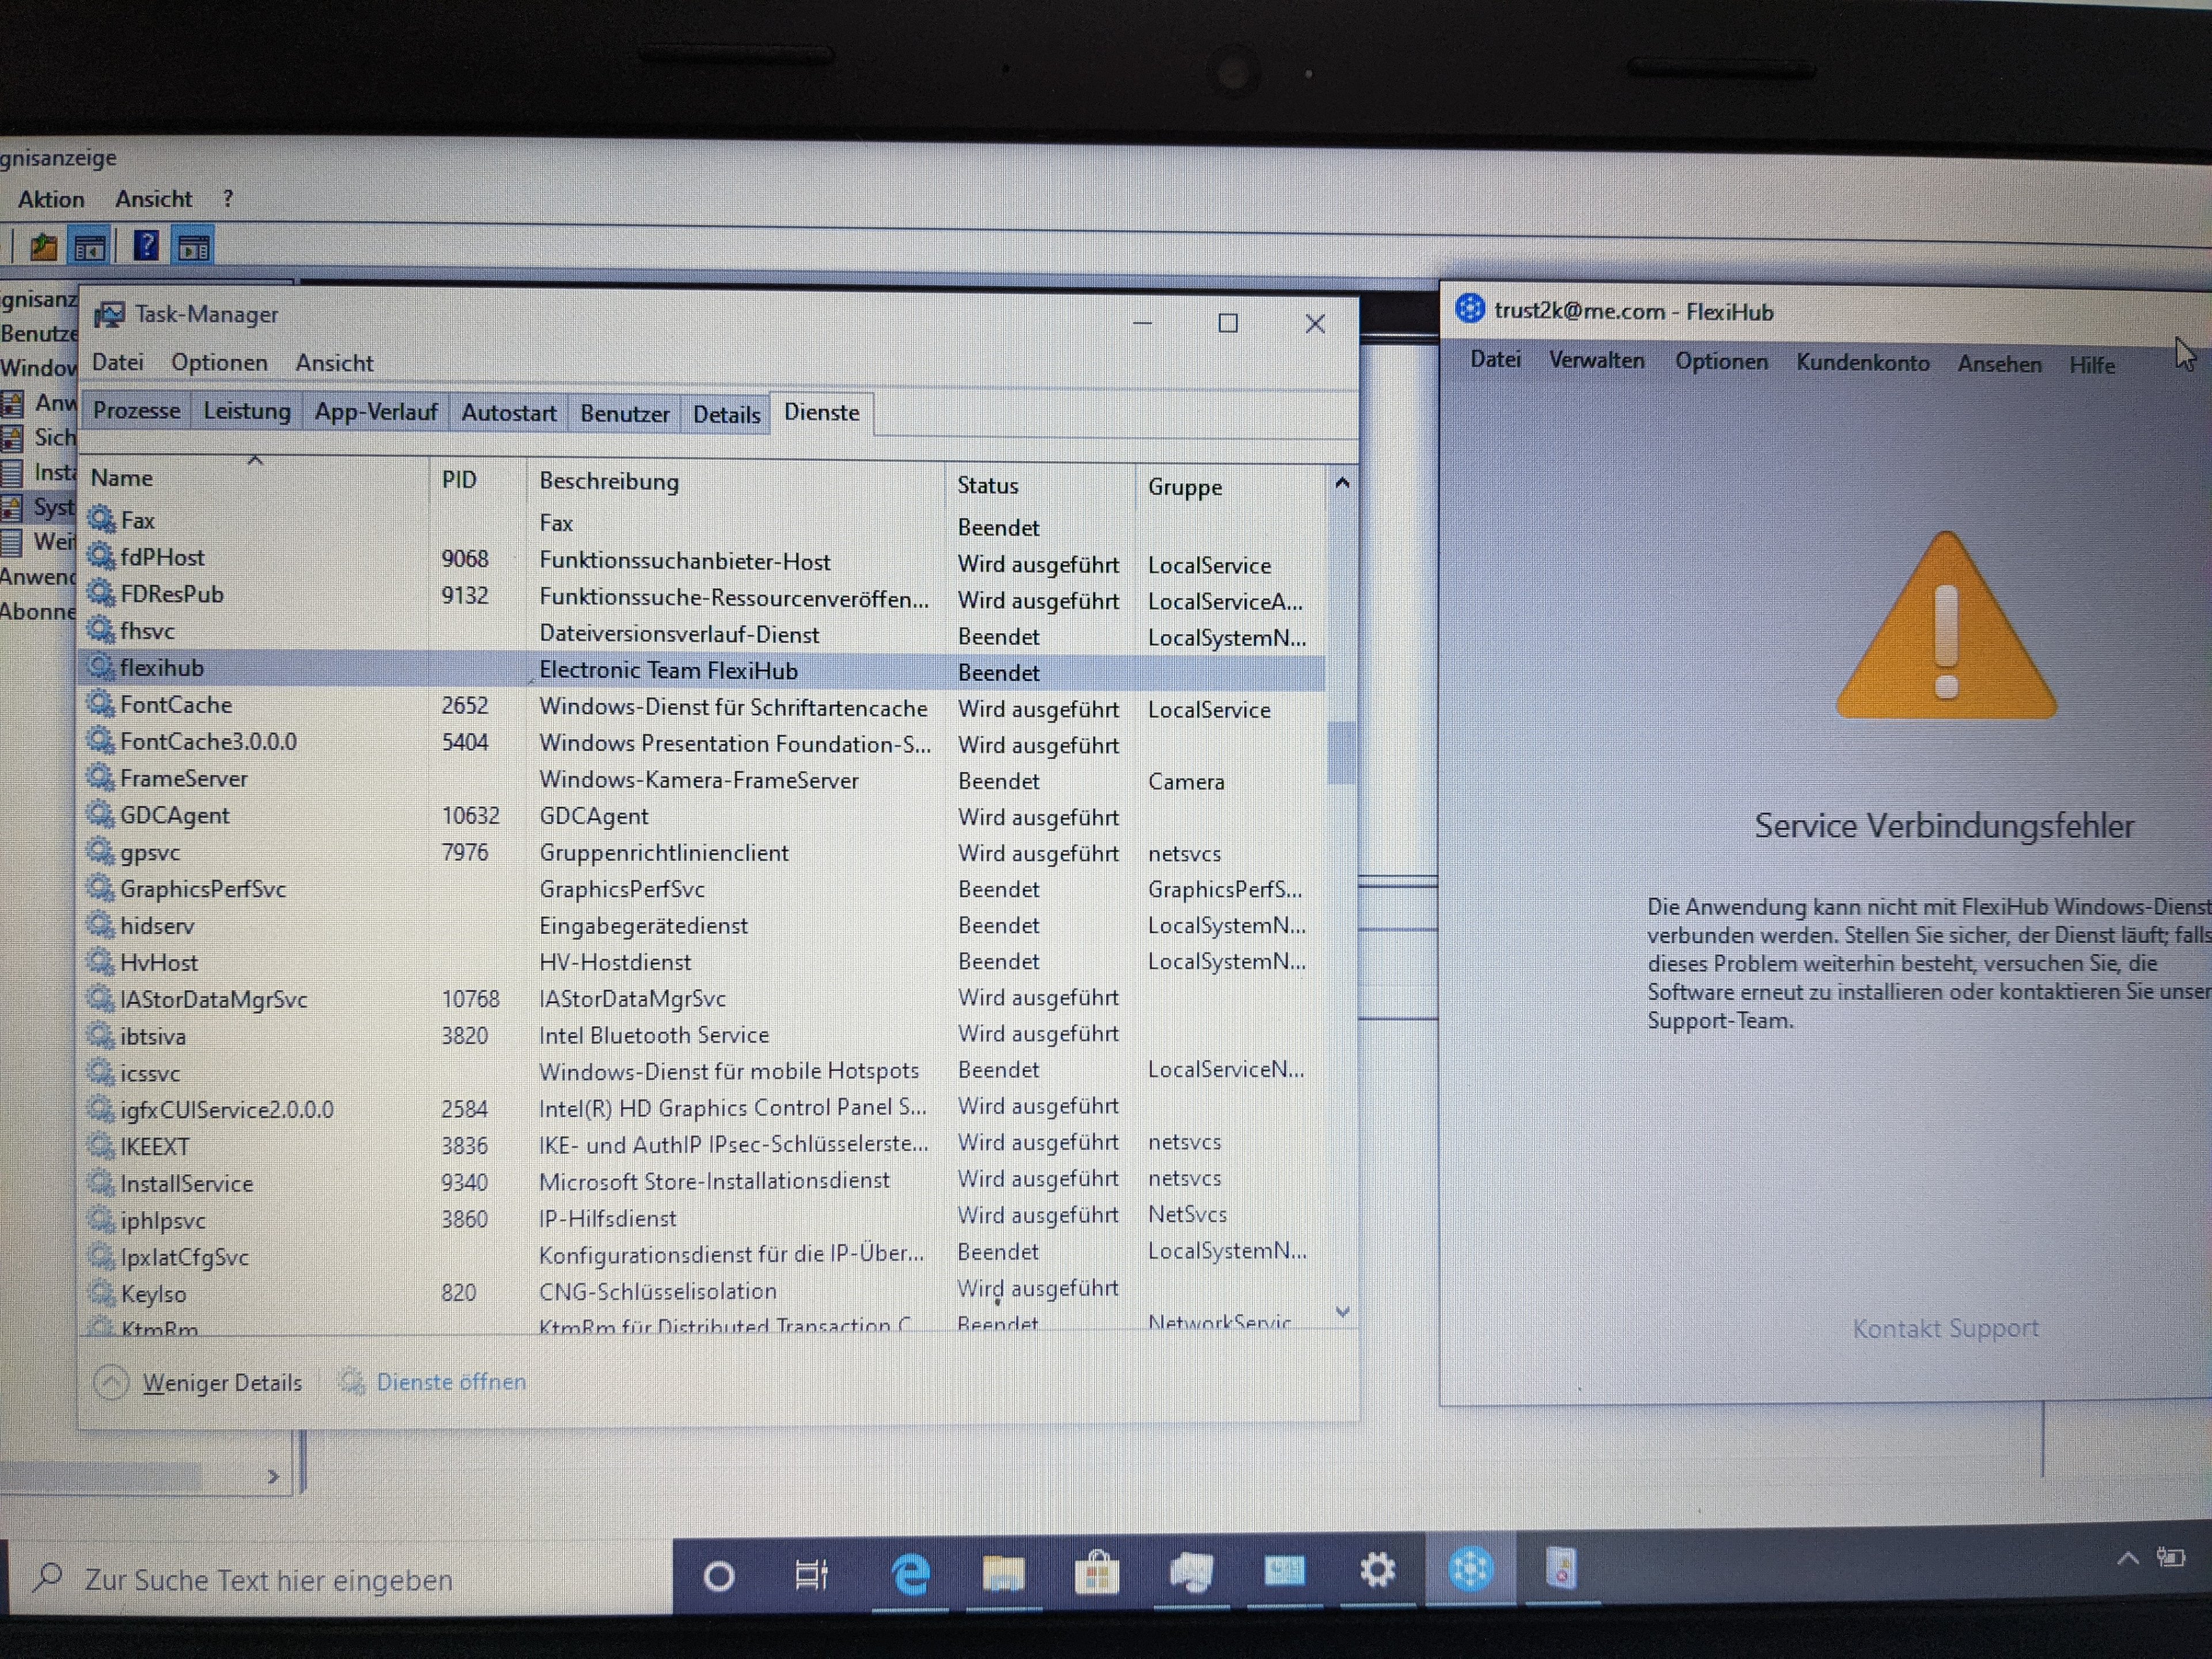2212x1659 pixels.
Task: Open Microsoft Edge from the taskbar
Action: tap(910, 1573)
